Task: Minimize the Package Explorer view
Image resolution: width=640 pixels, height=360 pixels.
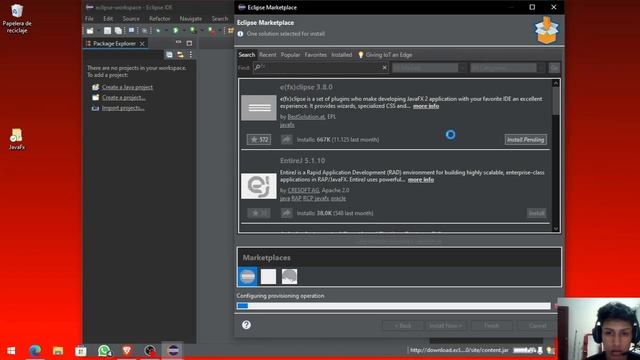Action: coord(178,43)
